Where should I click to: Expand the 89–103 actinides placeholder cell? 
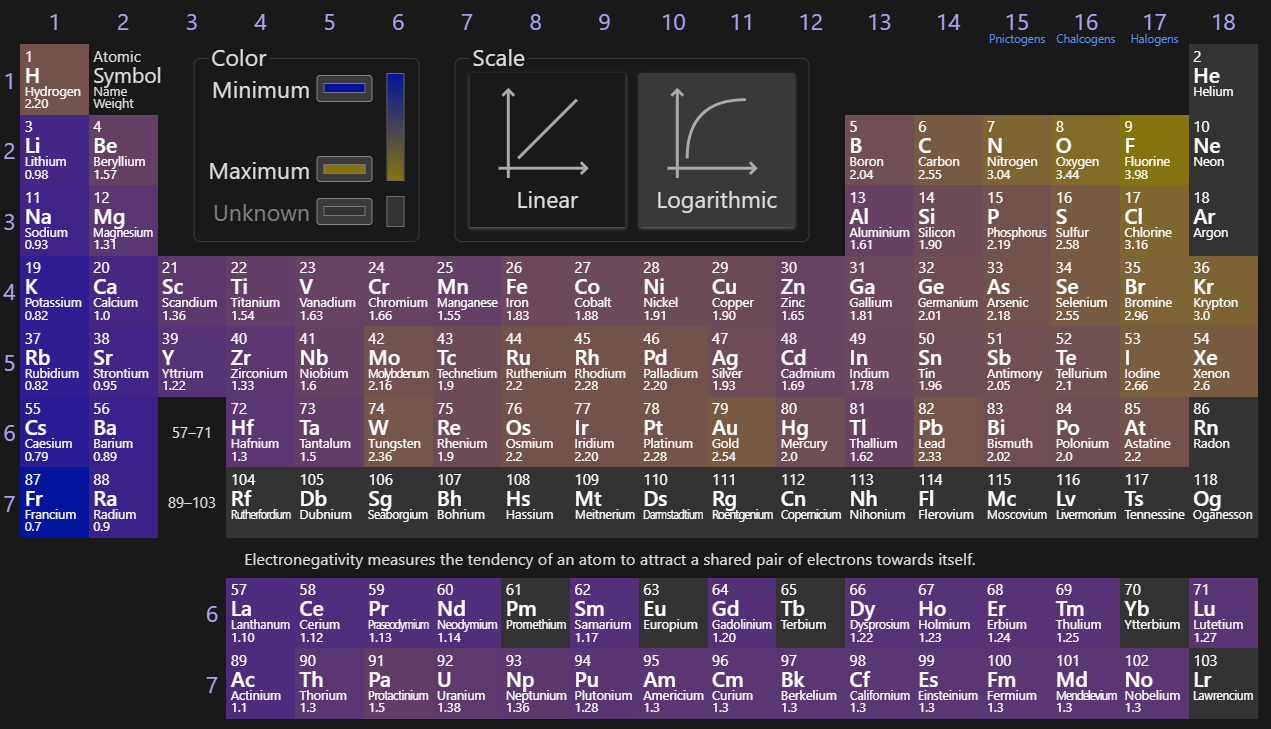[x=192, y=502]
